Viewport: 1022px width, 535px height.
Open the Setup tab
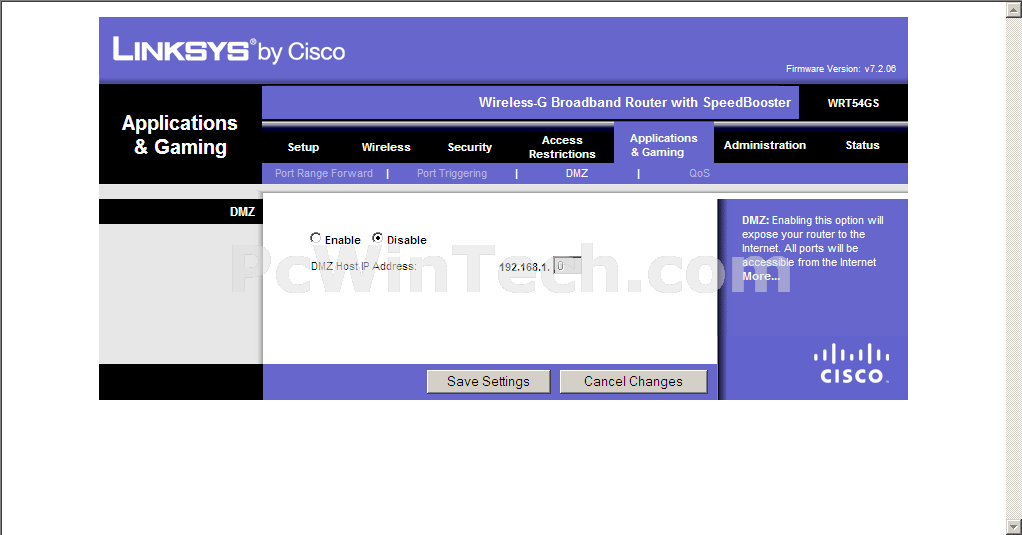(x=303, y=147)
